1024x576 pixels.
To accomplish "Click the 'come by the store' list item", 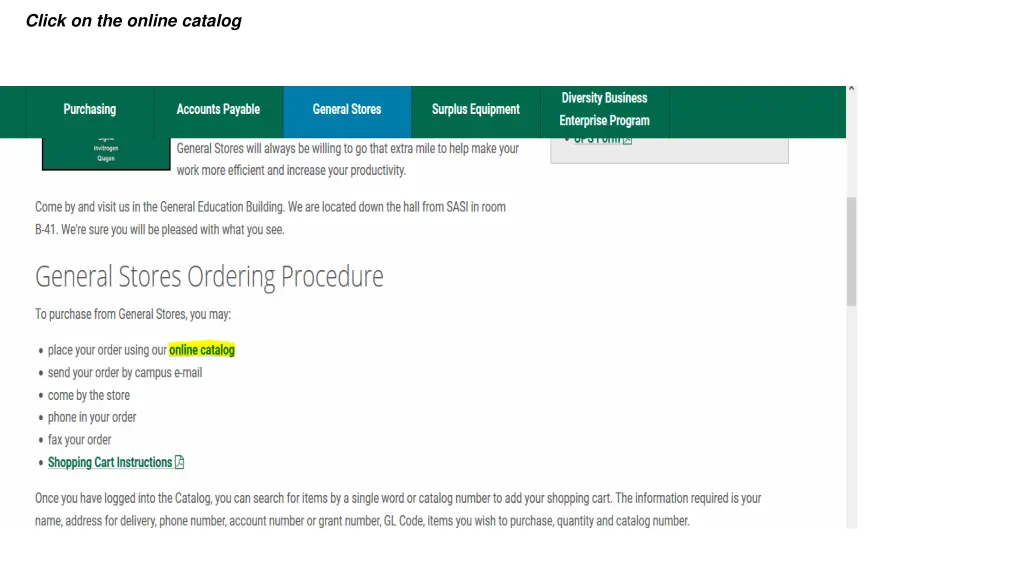I will [x=89, y=395].
